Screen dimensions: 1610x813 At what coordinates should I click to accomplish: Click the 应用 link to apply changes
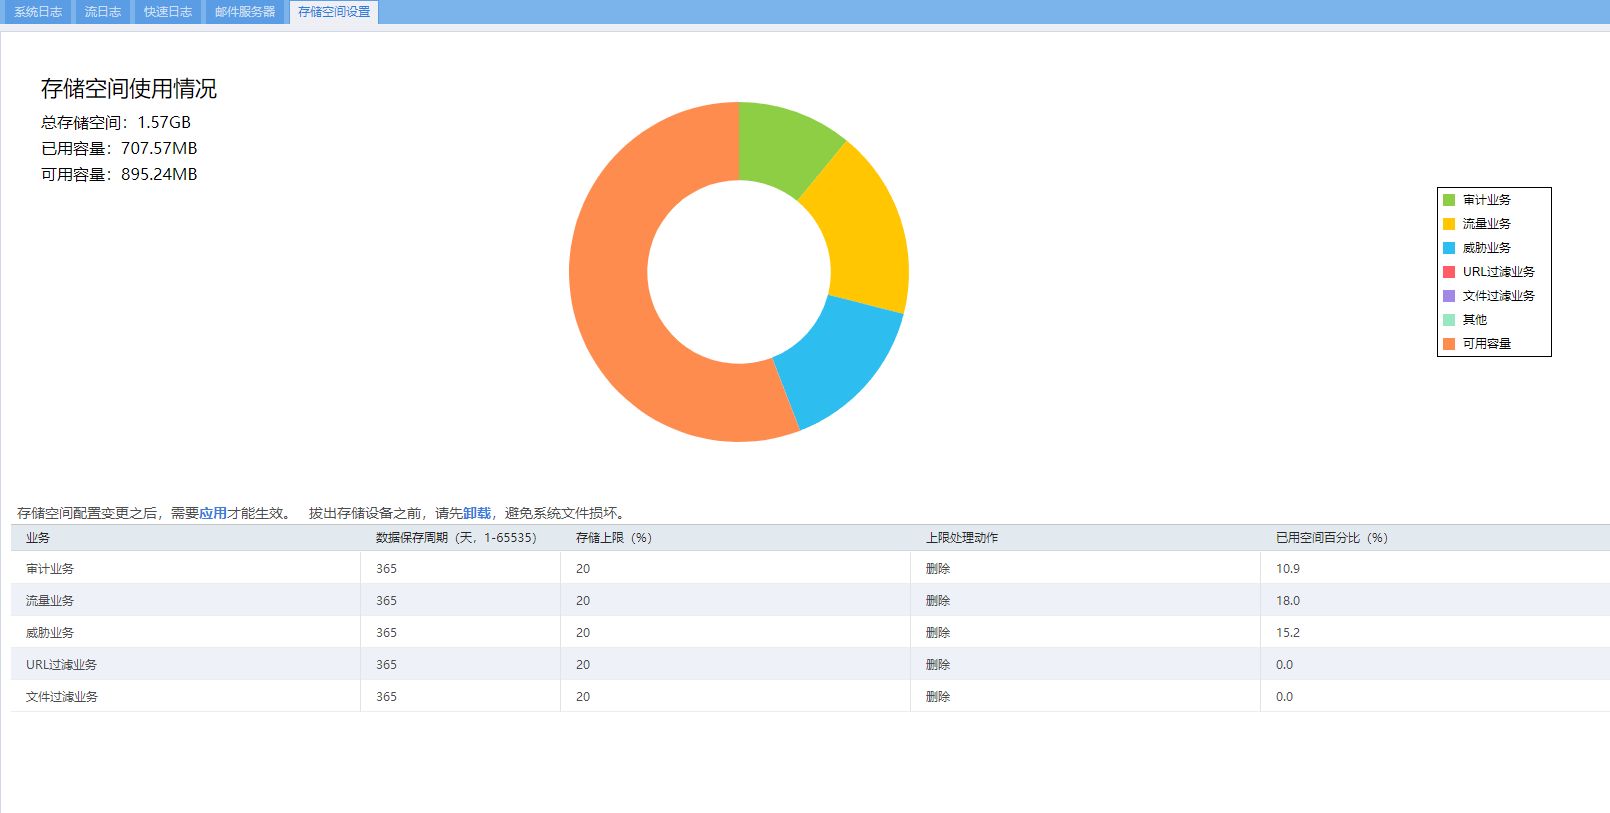point(213,513)
